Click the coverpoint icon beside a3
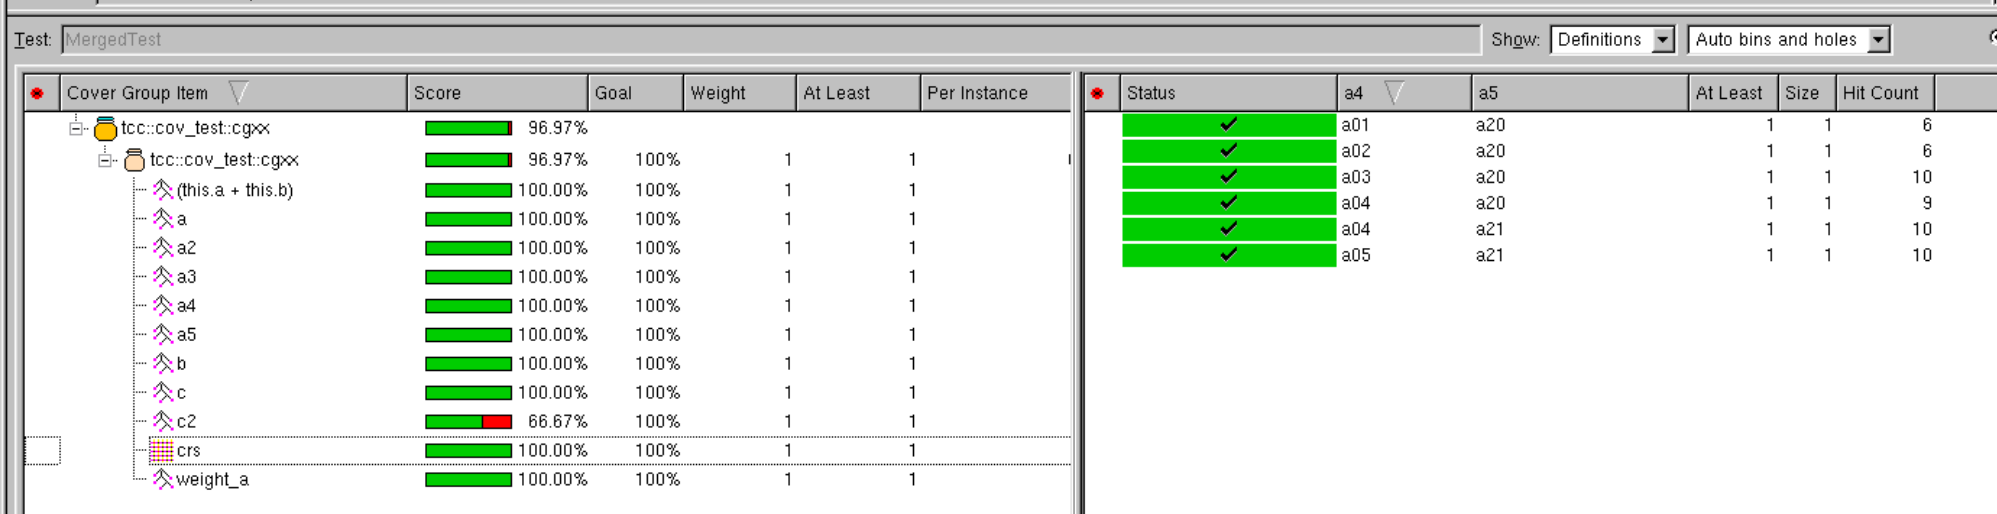 coord(163,276)
